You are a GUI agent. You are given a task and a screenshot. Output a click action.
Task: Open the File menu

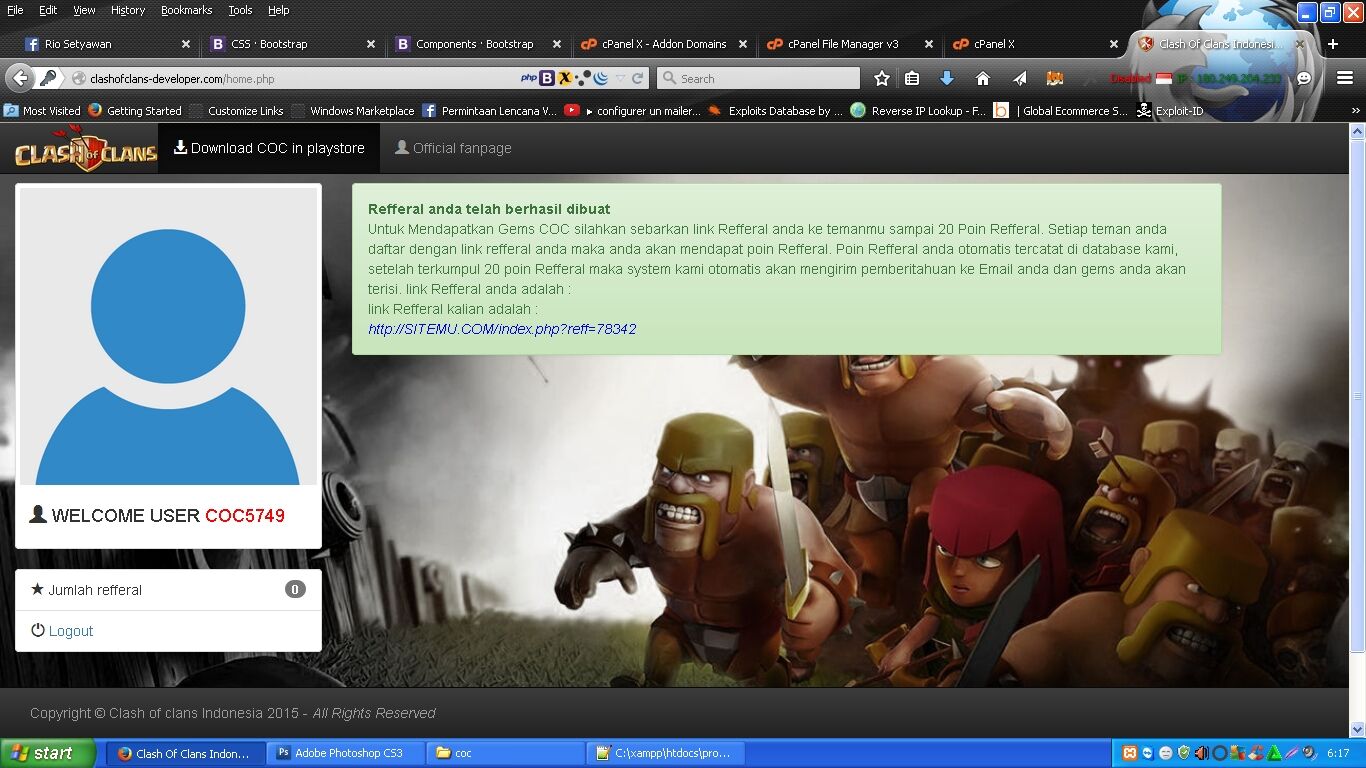15,10
